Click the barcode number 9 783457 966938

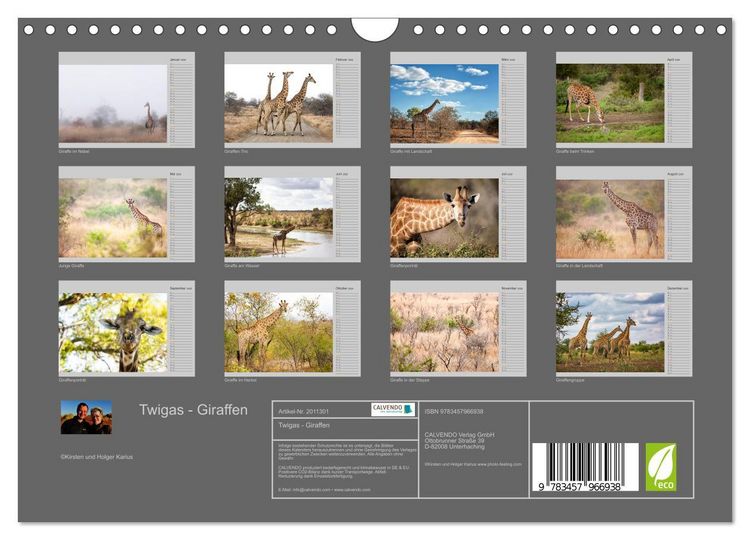[579, 486]
